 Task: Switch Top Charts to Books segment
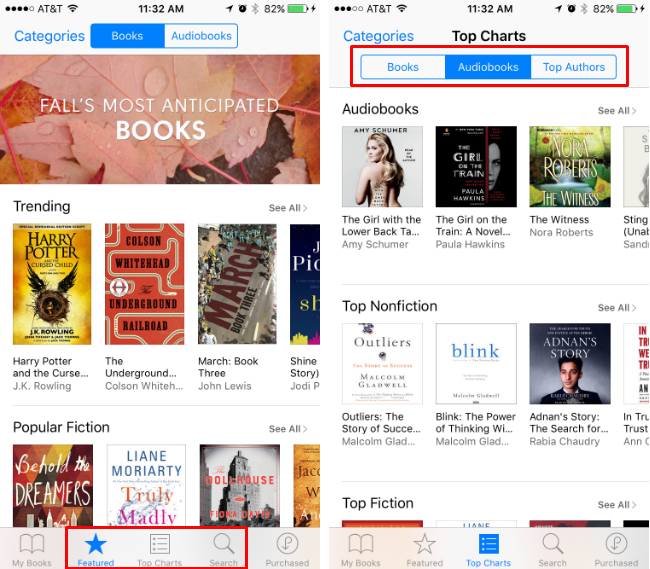(403, 67)
